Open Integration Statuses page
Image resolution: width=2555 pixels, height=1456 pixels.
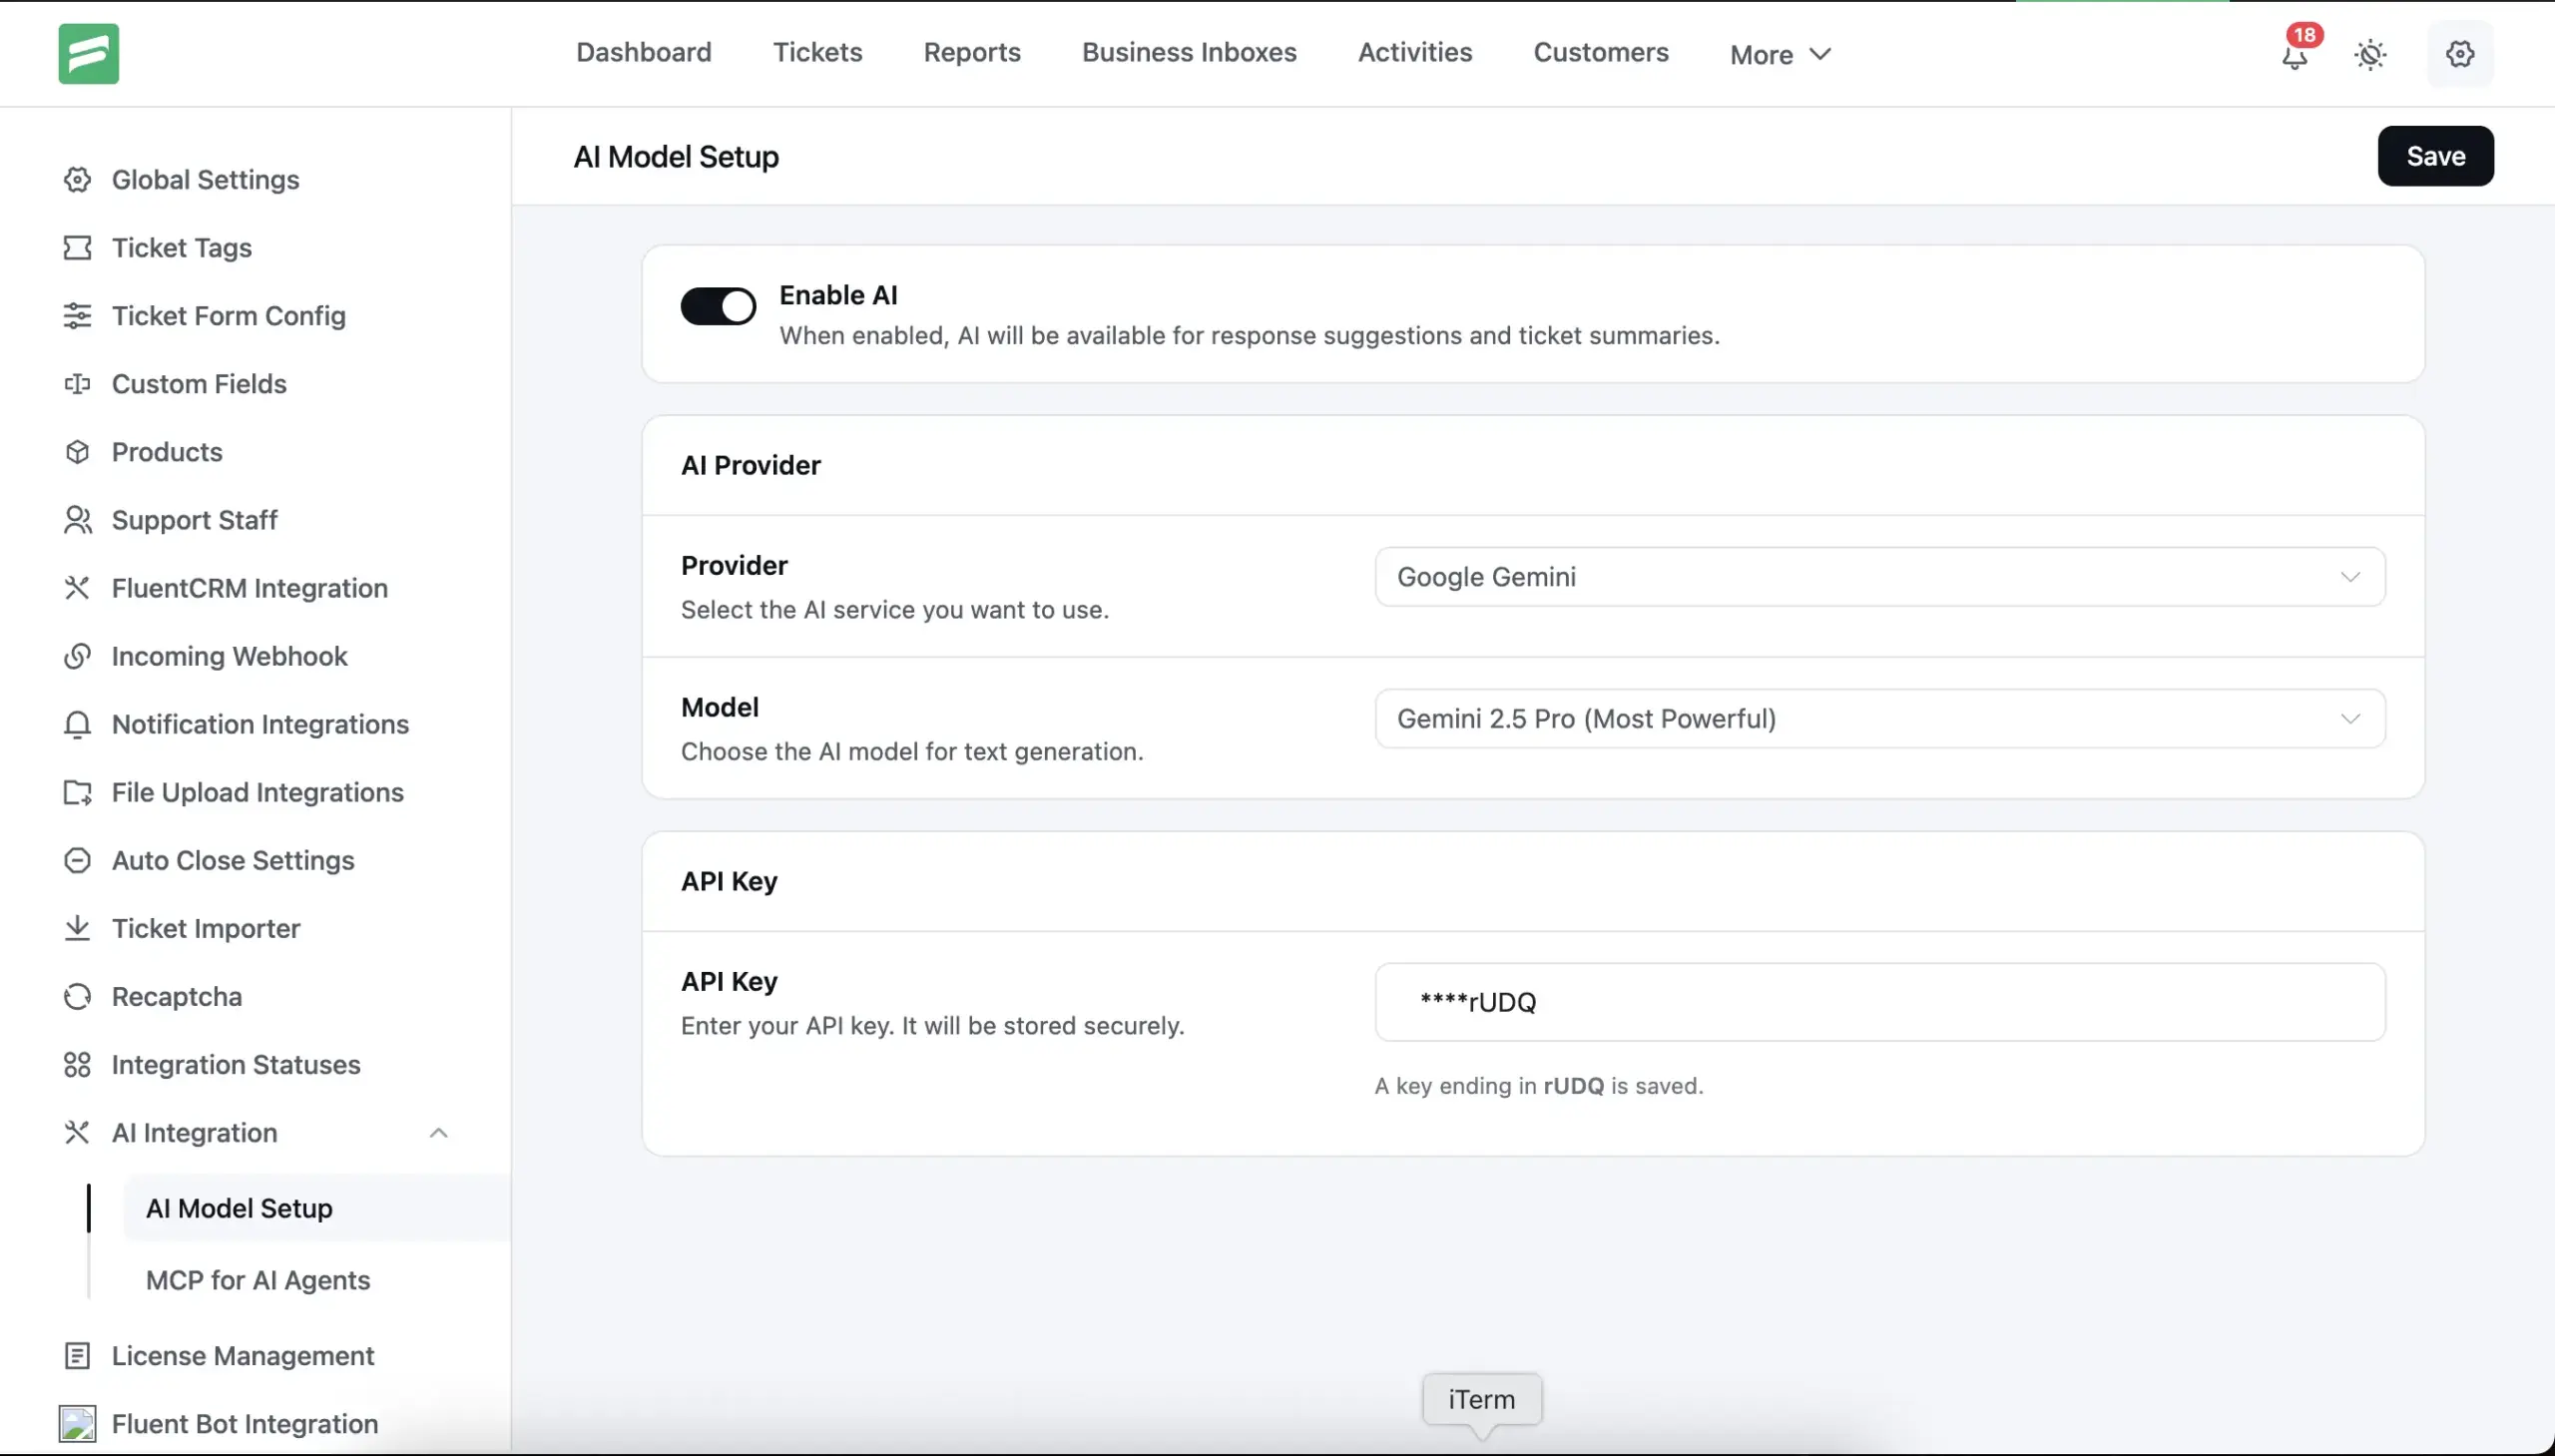tap(236, 1064)
